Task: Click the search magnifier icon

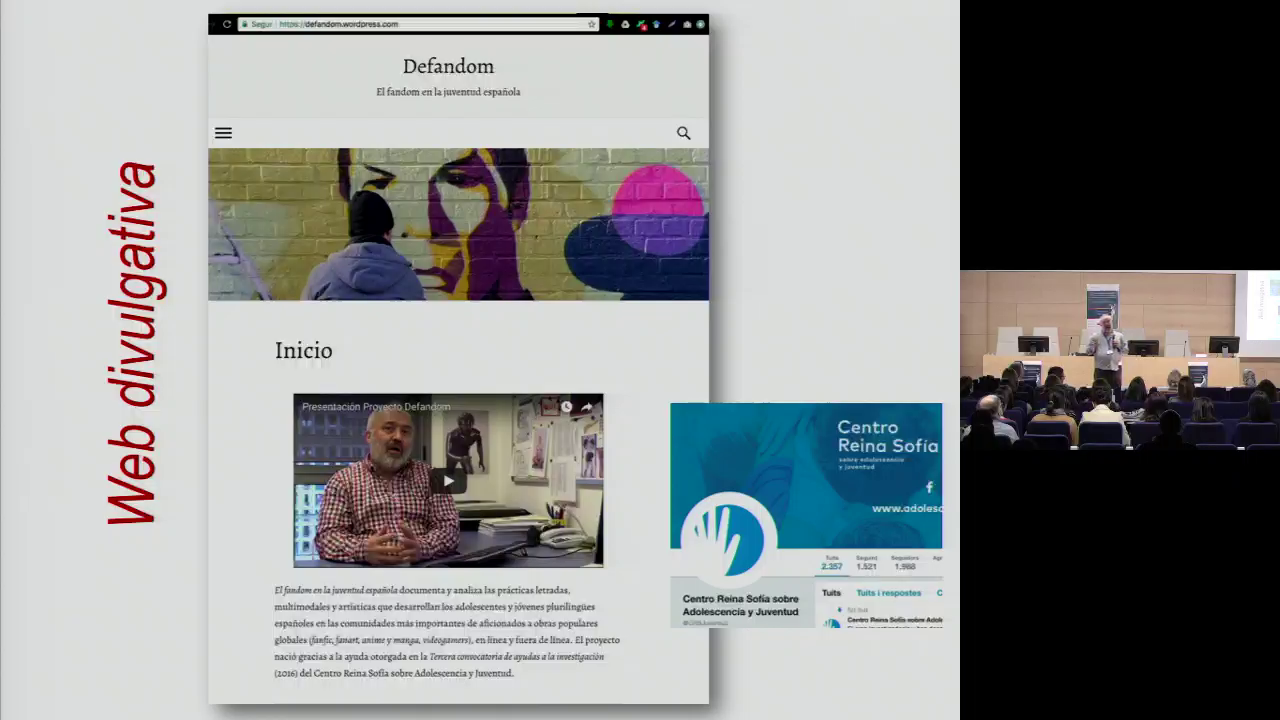Action: coord(683,133)
